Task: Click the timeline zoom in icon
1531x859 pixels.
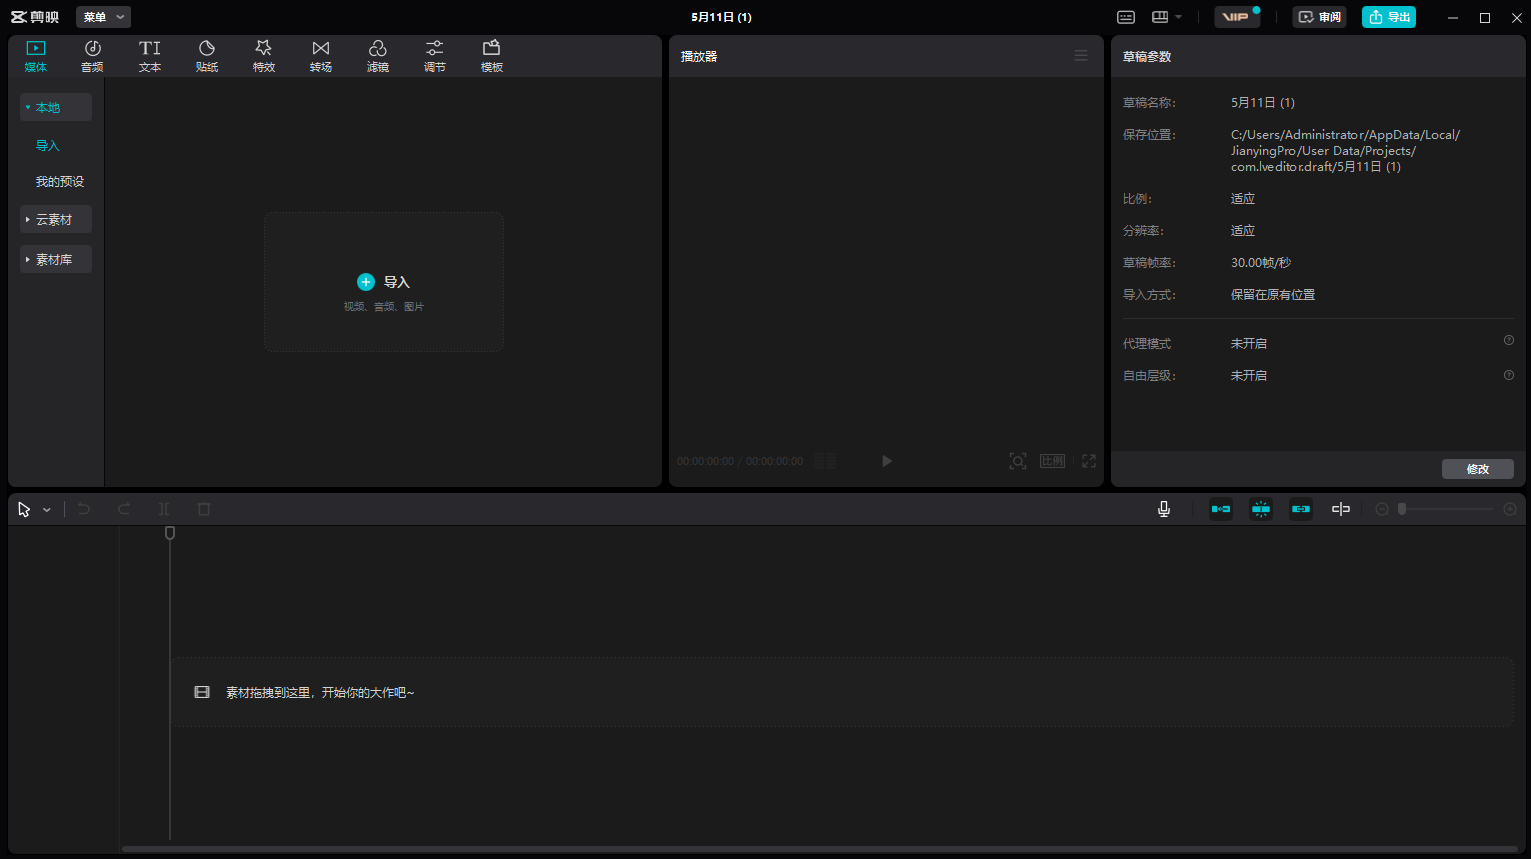Action: point(1510,509)
